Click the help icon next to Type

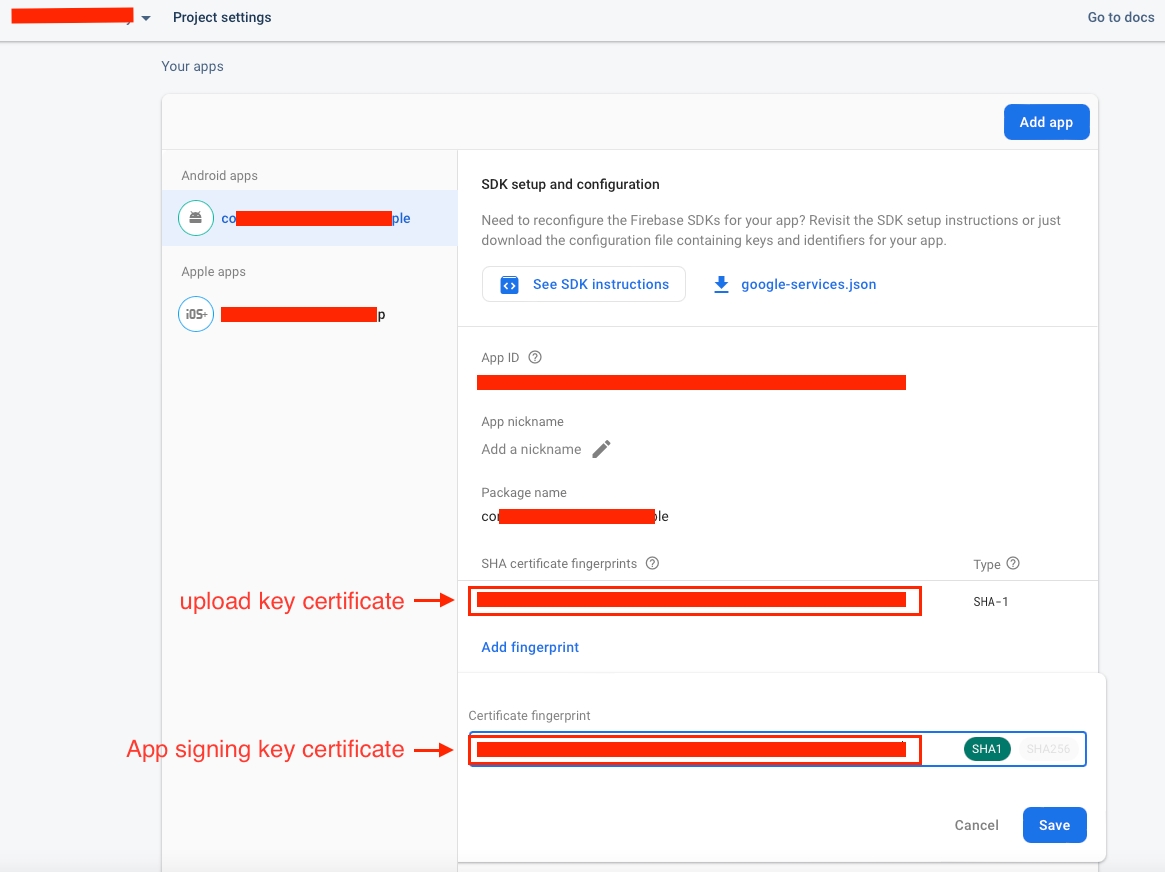1013,564
